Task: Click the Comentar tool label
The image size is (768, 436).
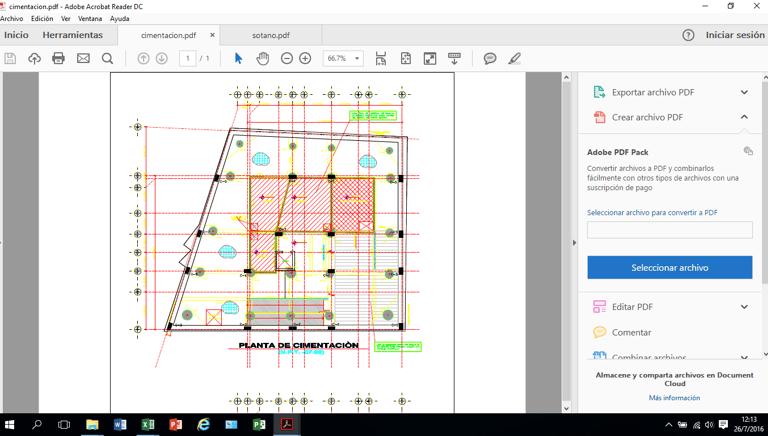Action: click(x=631, y=333)
